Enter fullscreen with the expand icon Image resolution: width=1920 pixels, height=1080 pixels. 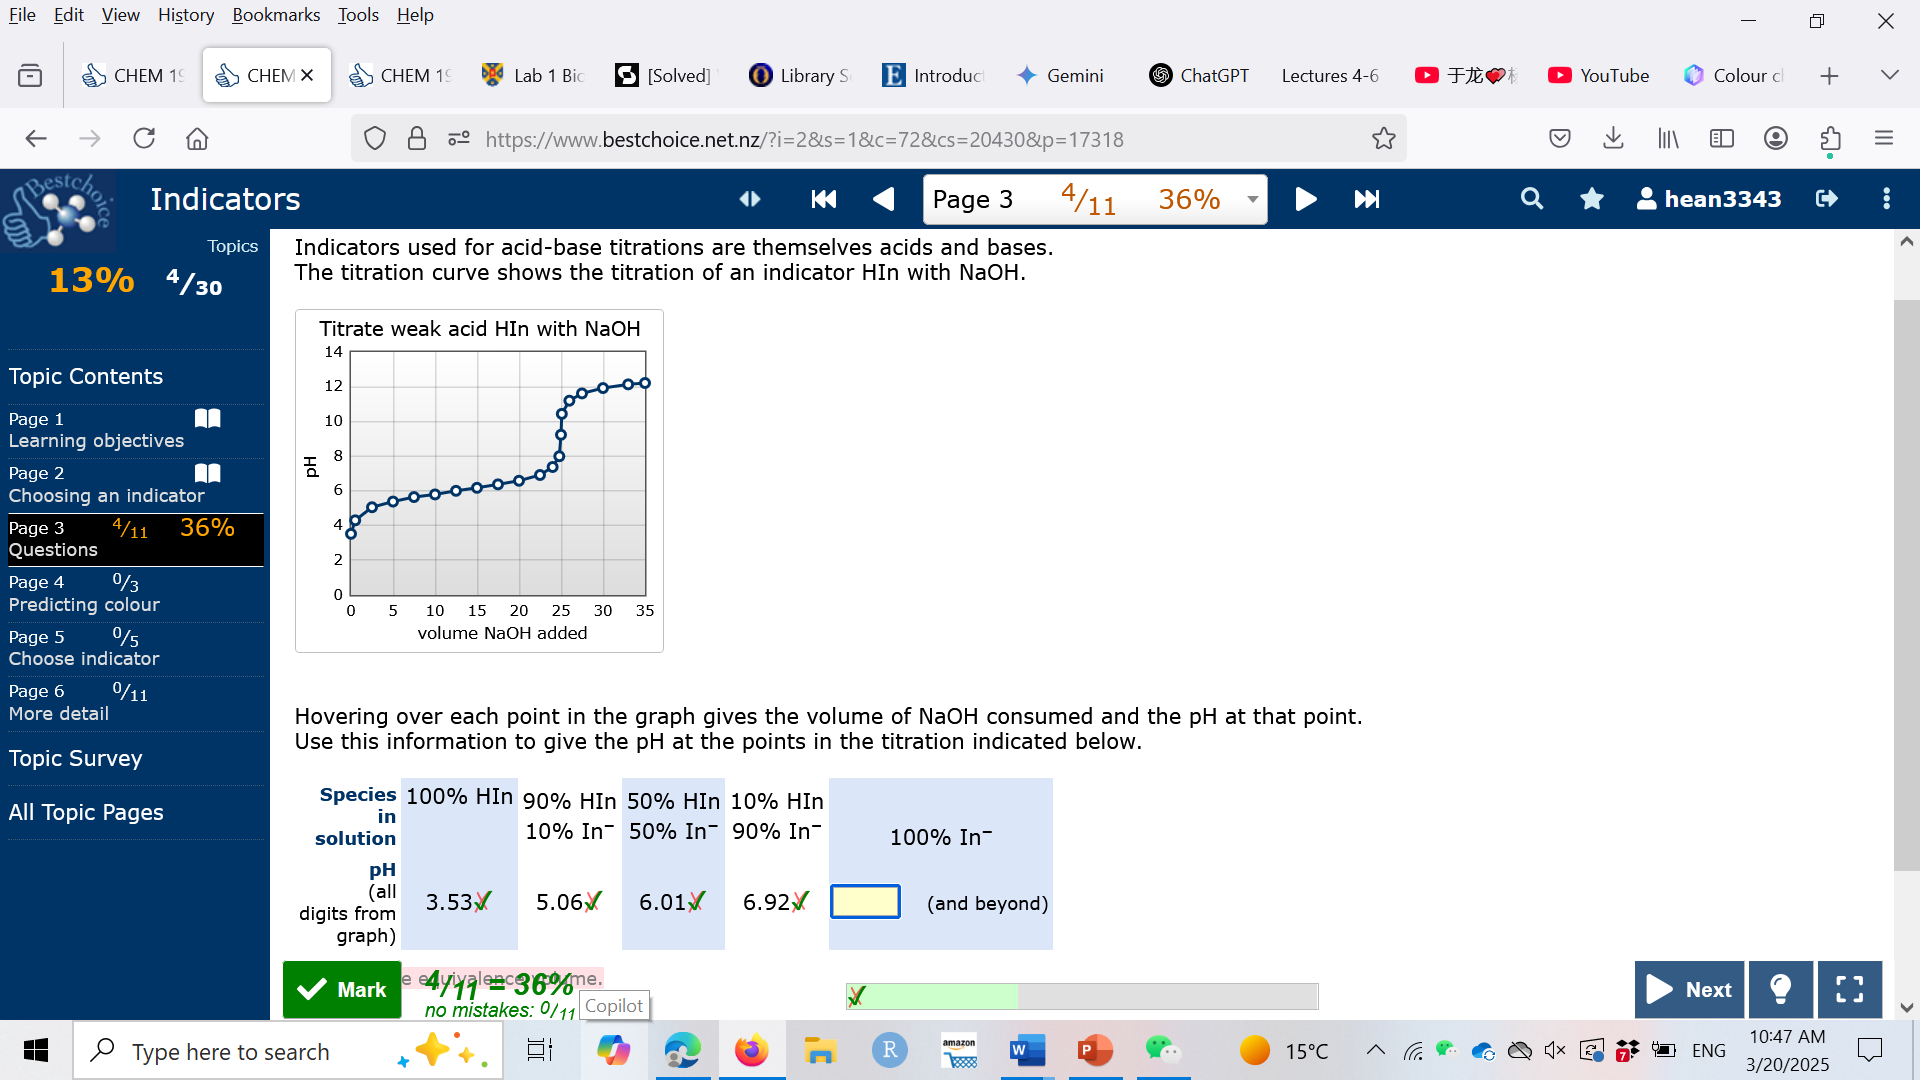[x=1849, y=989]
